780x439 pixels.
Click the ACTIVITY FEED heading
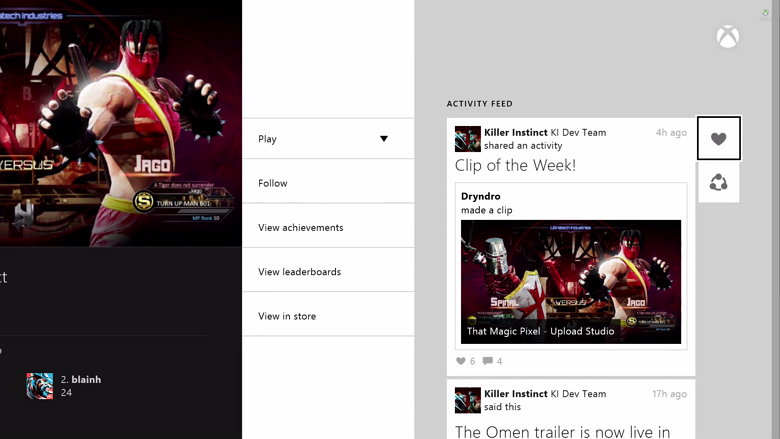(480, 104)
